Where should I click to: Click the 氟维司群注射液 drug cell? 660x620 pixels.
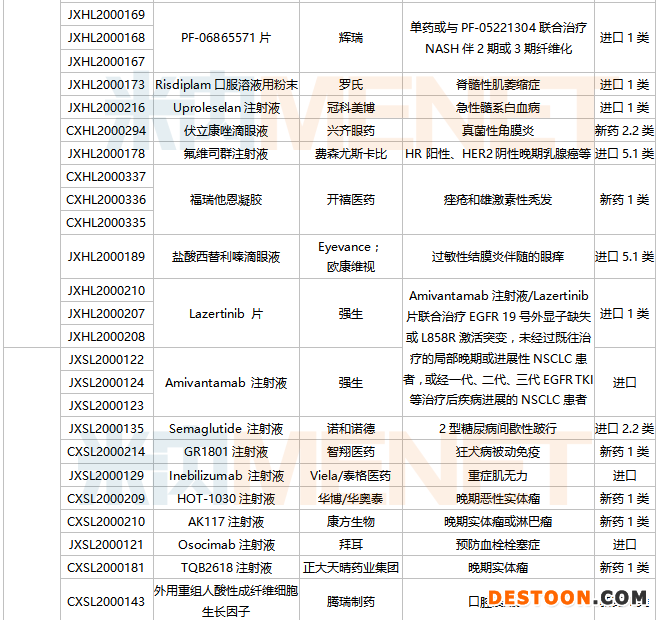226,154
